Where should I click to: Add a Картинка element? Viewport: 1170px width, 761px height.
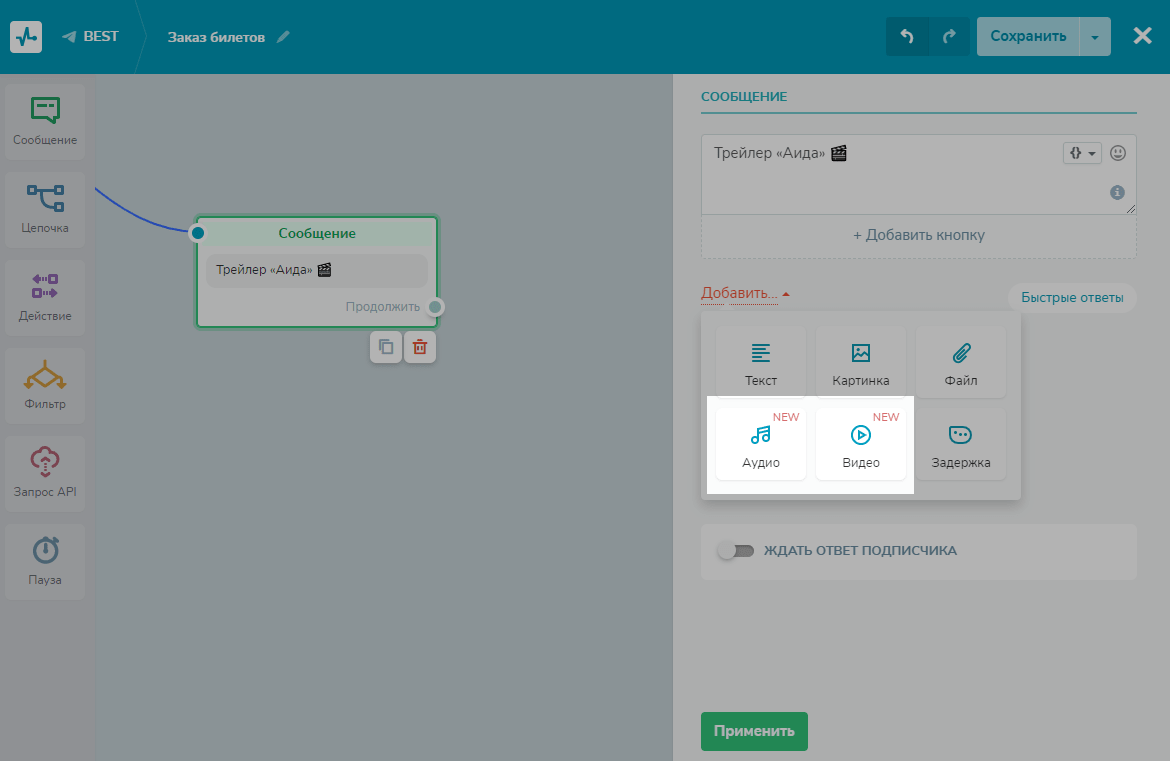click(x=861, y=362)
